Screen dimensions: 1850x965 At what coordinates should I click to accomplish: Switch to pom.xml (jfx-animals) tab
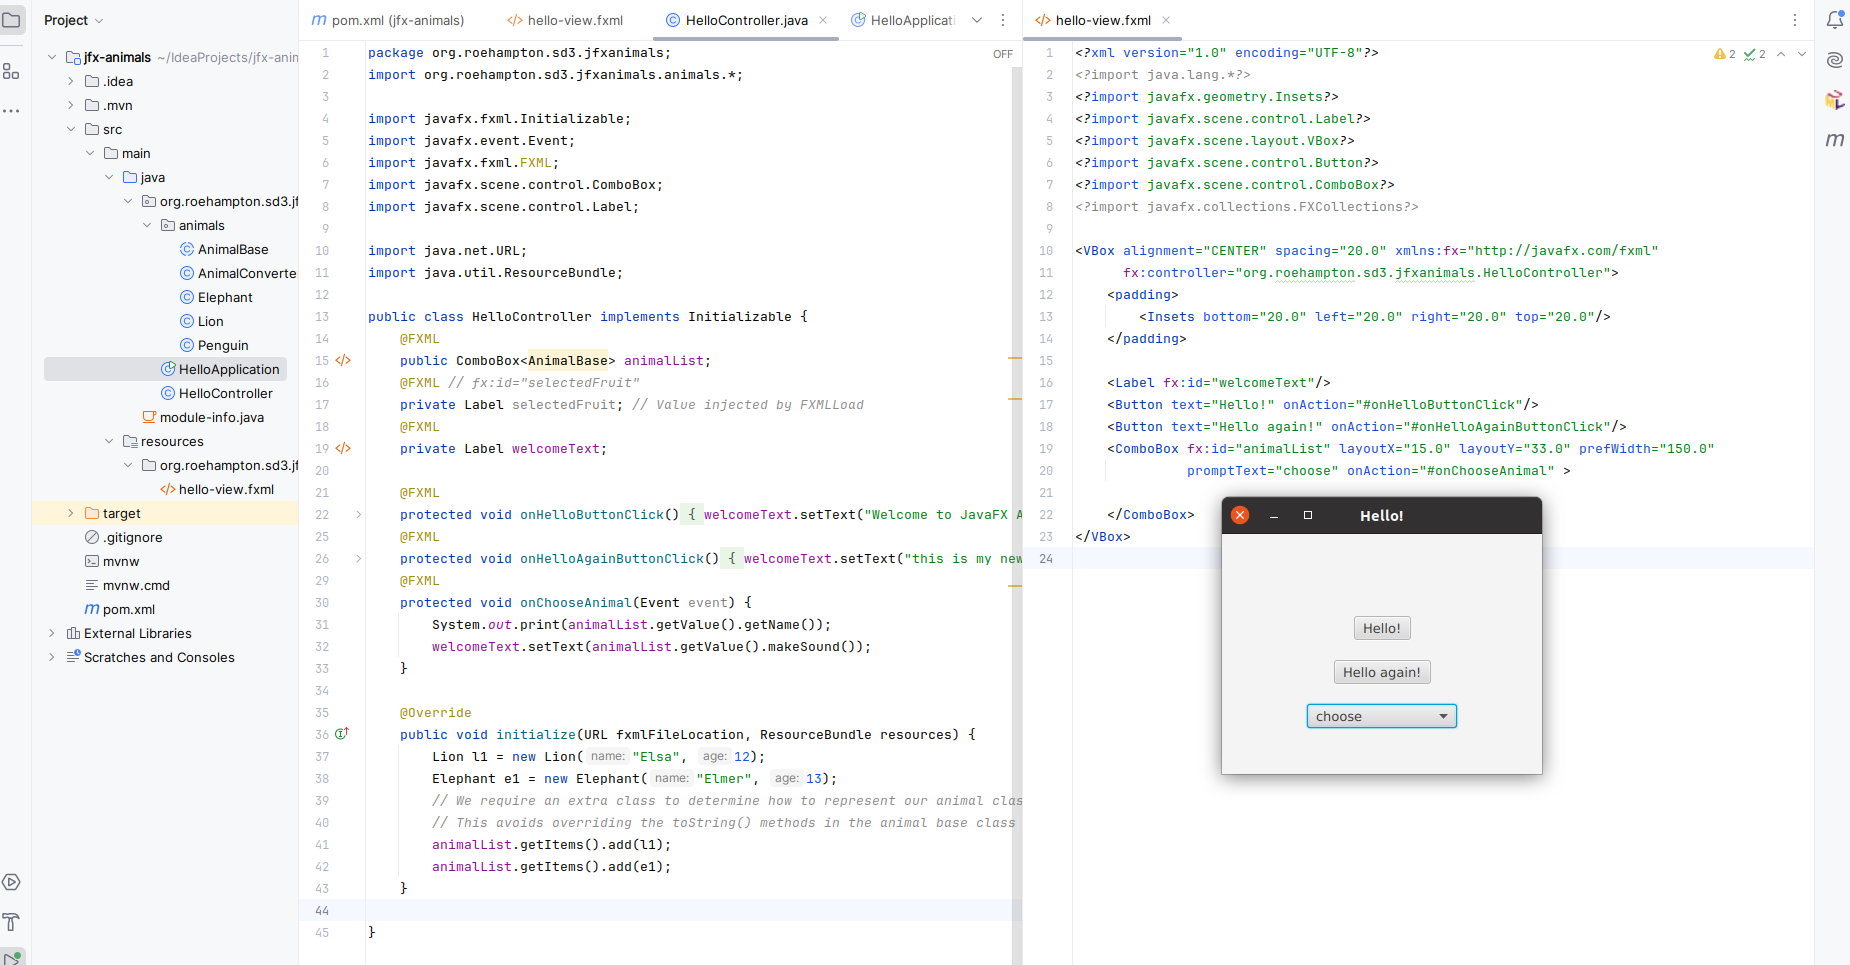pyautogui.click(x=388, y=20)
